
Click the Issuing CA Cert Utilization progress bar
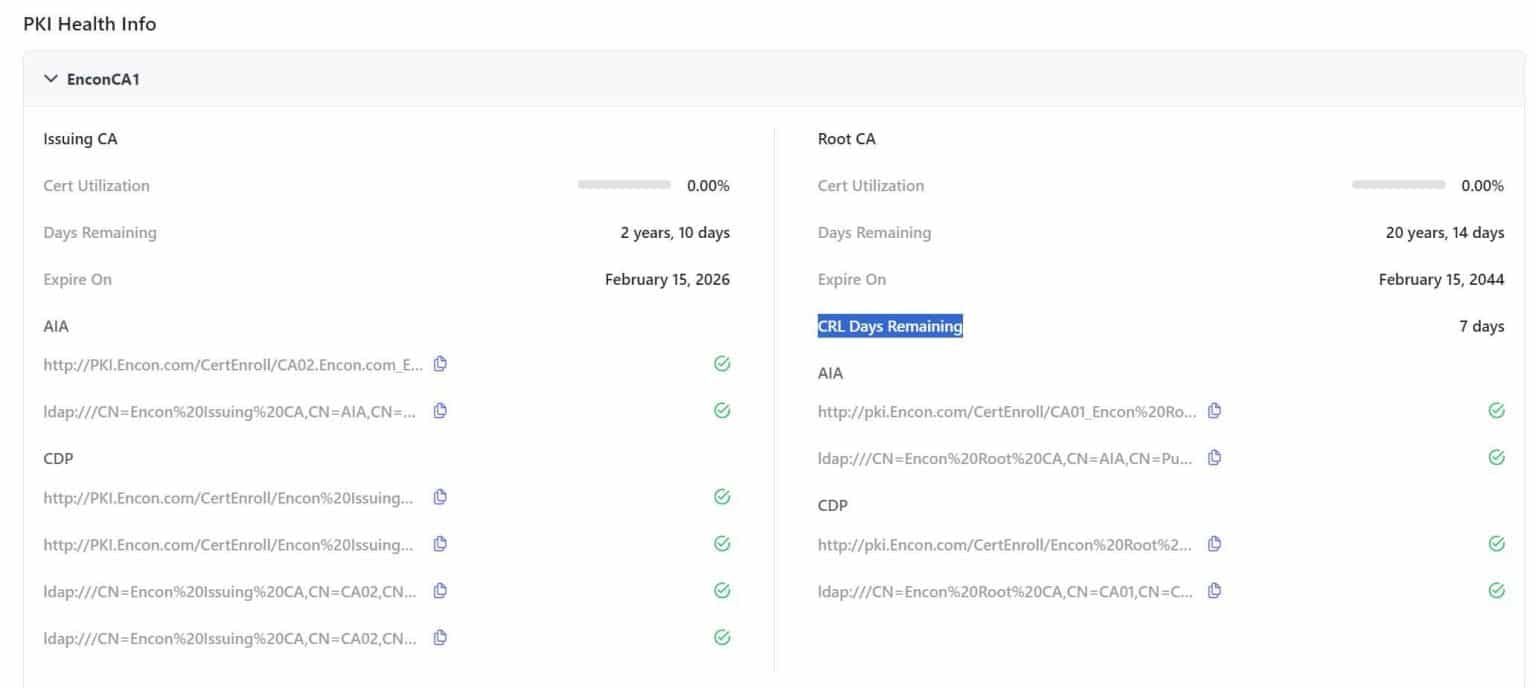624,185
